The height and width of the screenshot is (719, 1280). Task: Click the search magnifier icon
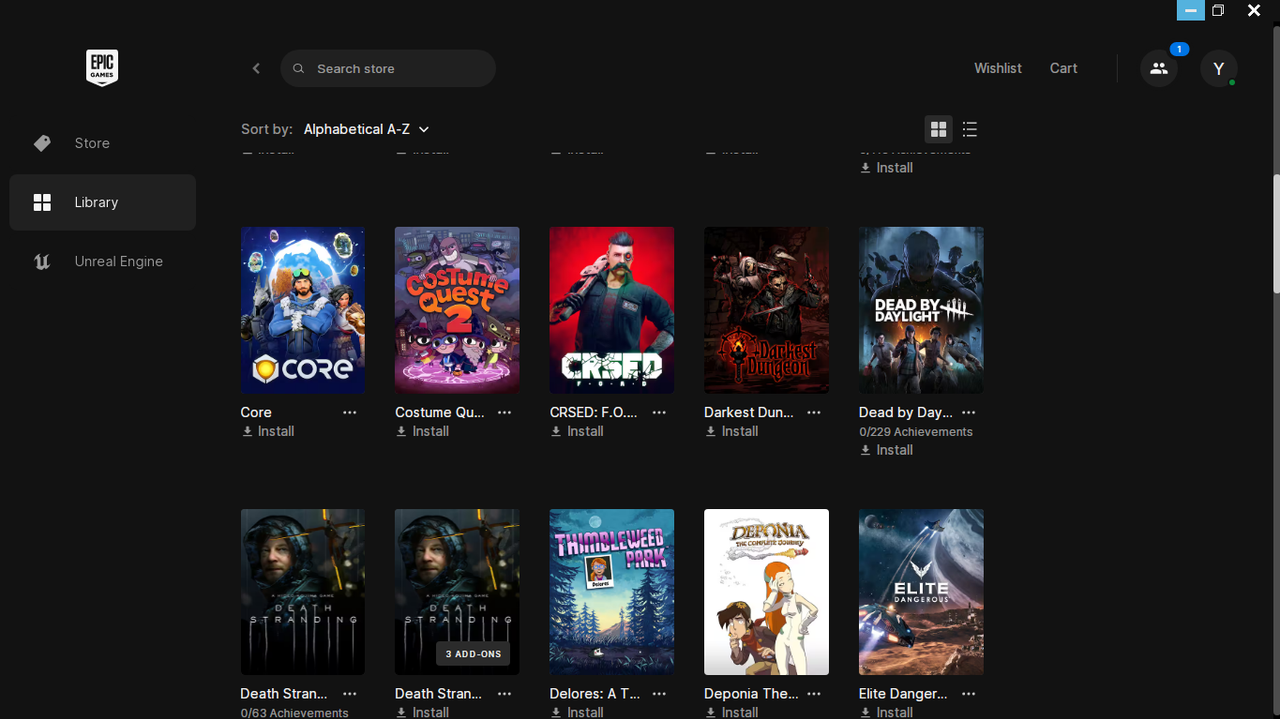tap(299, 69)
